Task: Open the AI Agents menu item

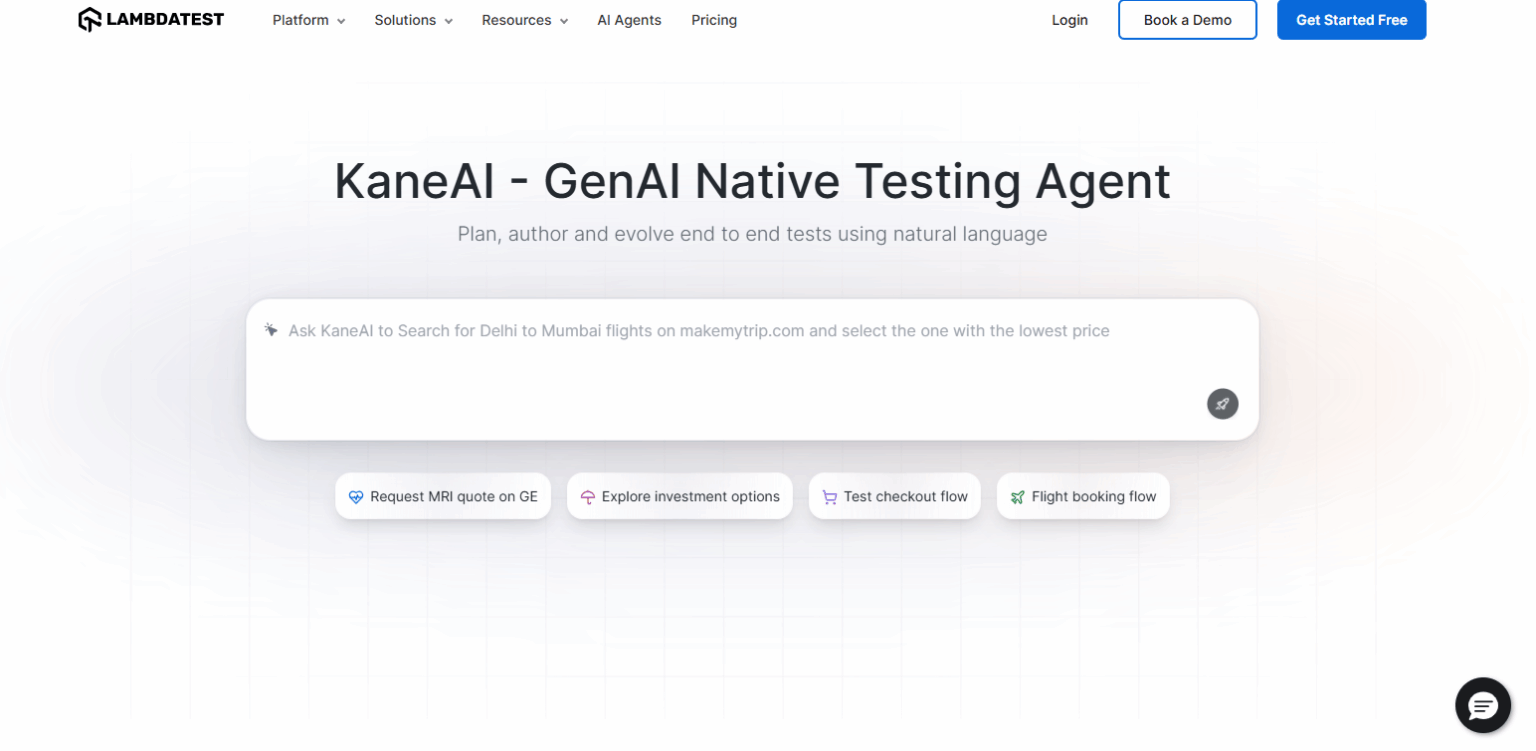Action: pos(629,20)
